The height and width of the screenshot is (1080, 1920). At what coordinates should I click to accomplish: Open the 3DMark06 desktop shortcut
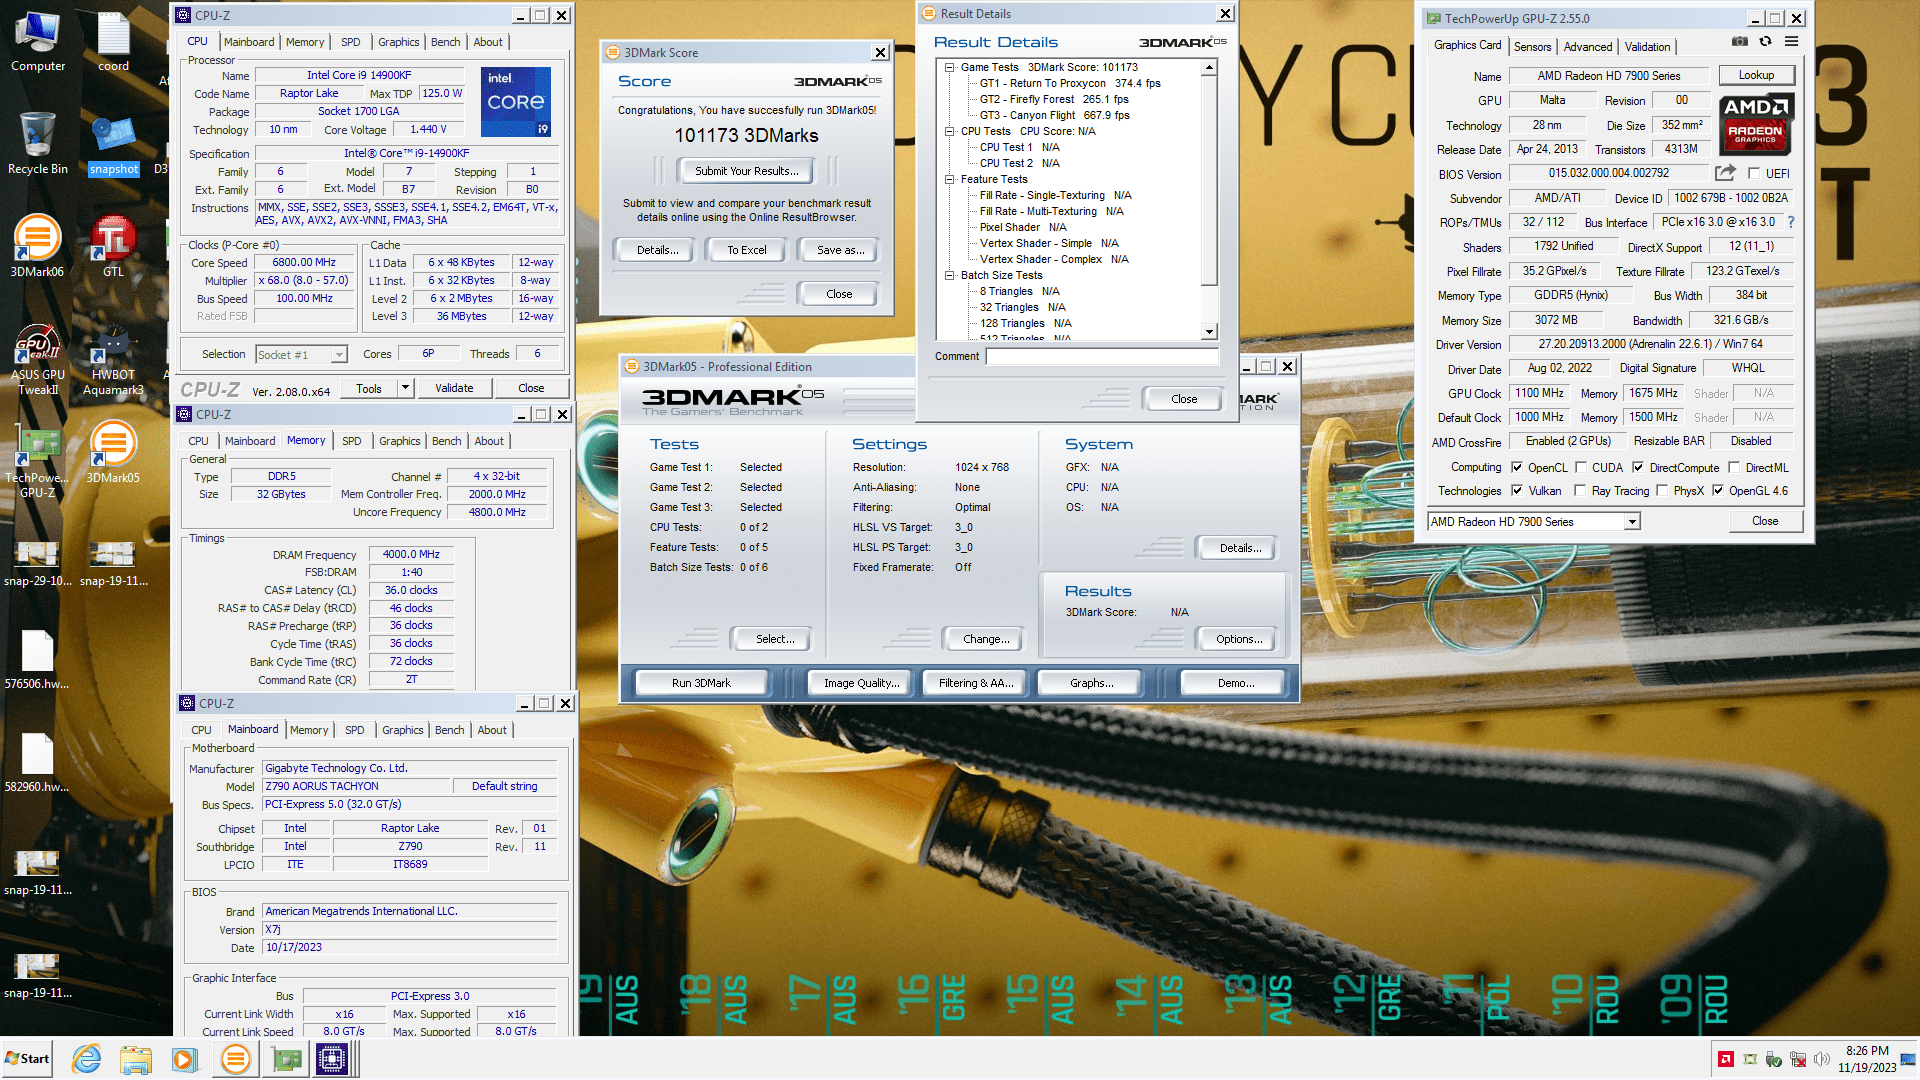[x=37, y=246]
